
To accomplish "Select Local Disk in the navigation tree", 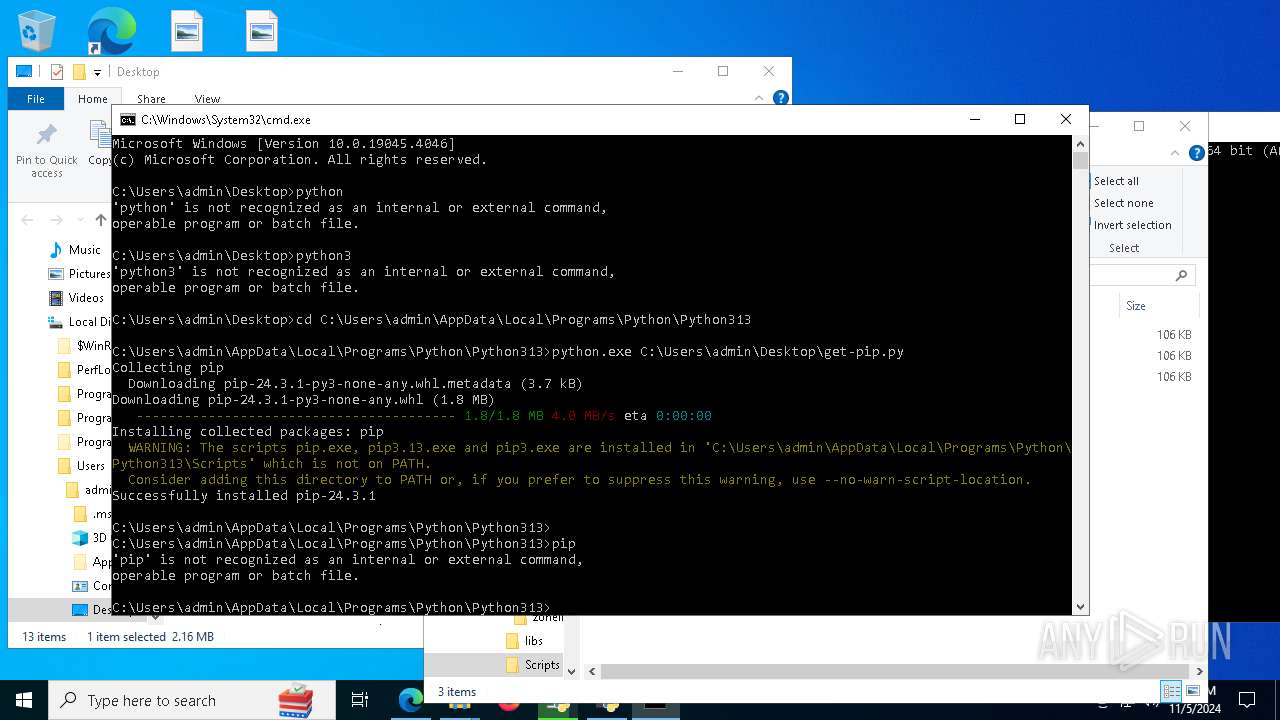I will (79, 322).
